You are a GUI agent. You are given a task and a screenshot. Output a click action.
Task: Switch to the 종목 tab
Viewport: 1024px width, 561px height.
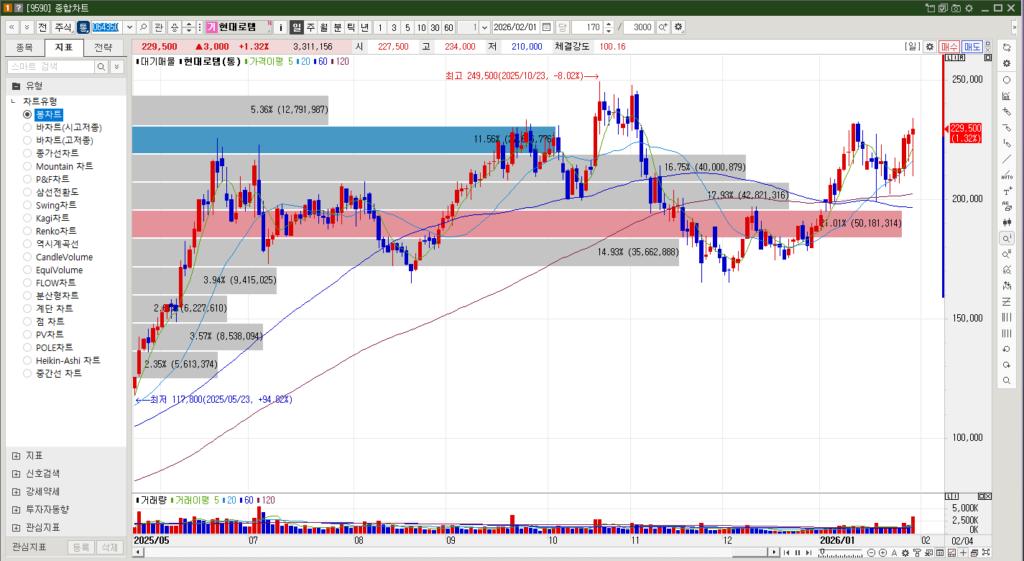(25, 47)
